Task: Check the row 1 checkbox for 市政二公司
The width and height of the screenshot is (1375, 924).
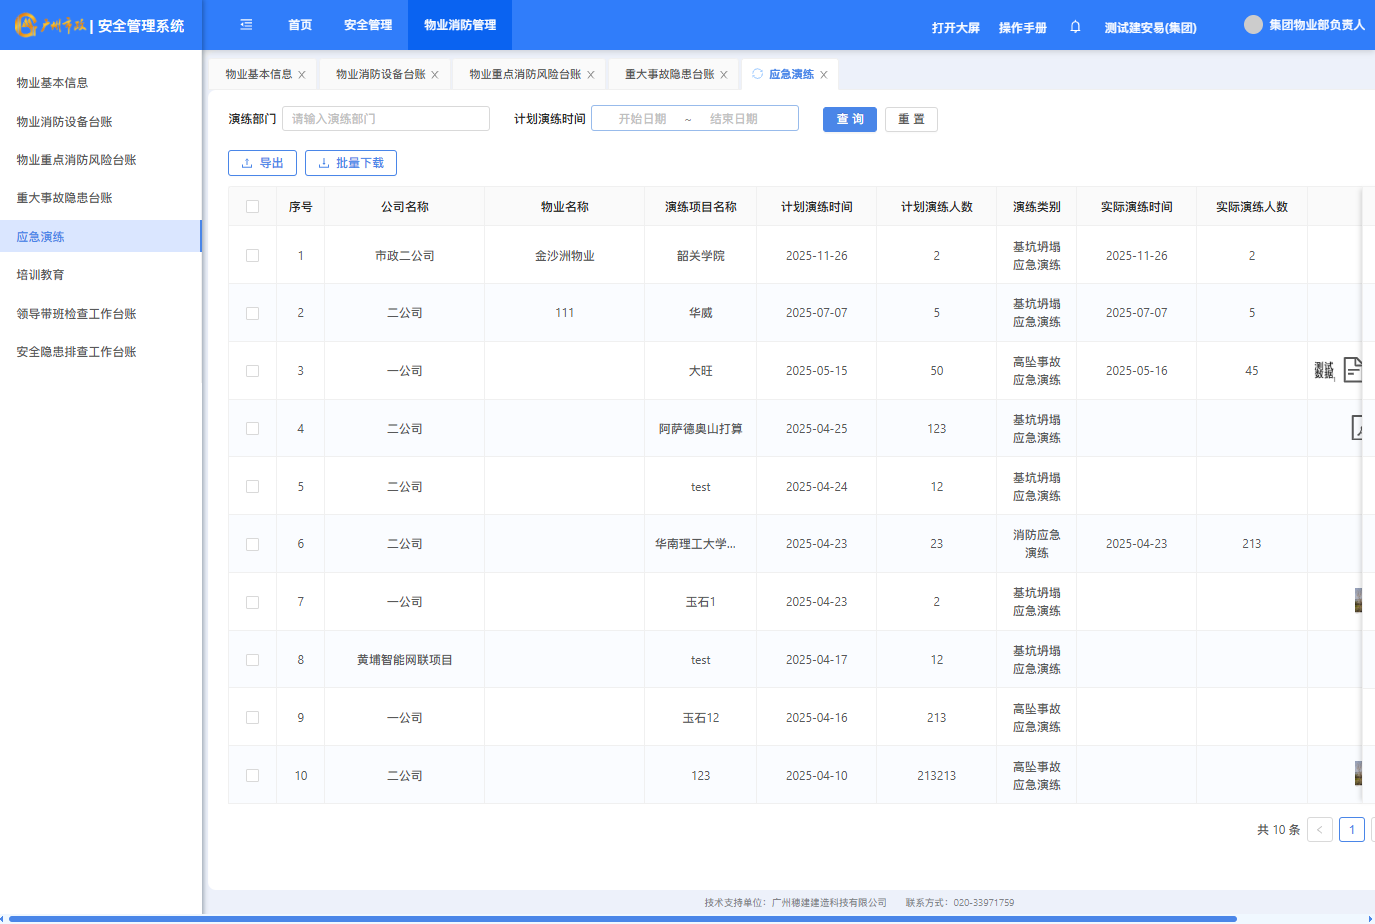Action: tap(252, 256)
